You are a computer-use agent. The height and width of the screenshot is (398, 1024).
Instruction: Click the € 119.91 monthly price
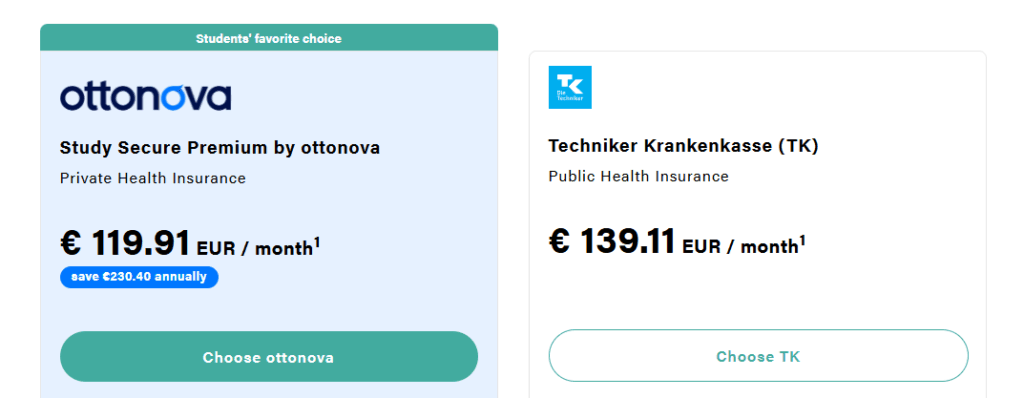(125, 242)
